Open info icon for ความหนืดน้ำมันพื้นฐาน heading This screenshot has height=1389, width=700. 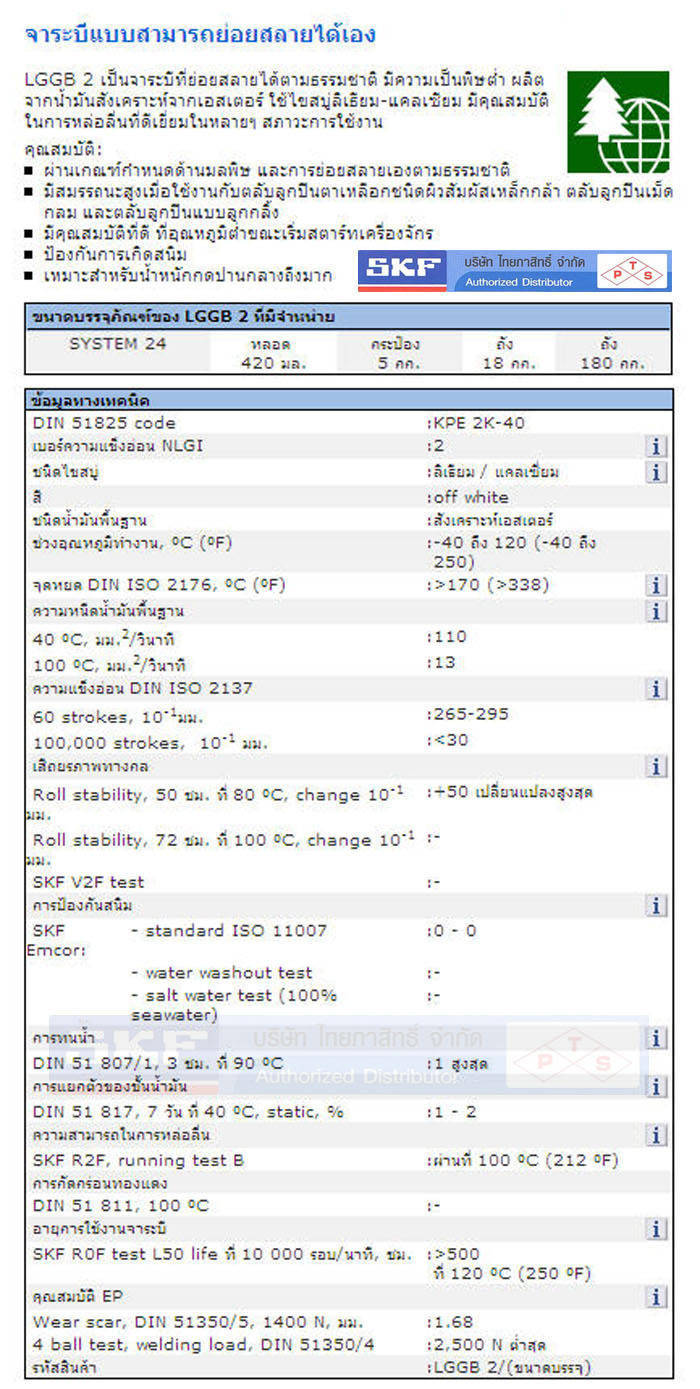click(656, 611)
